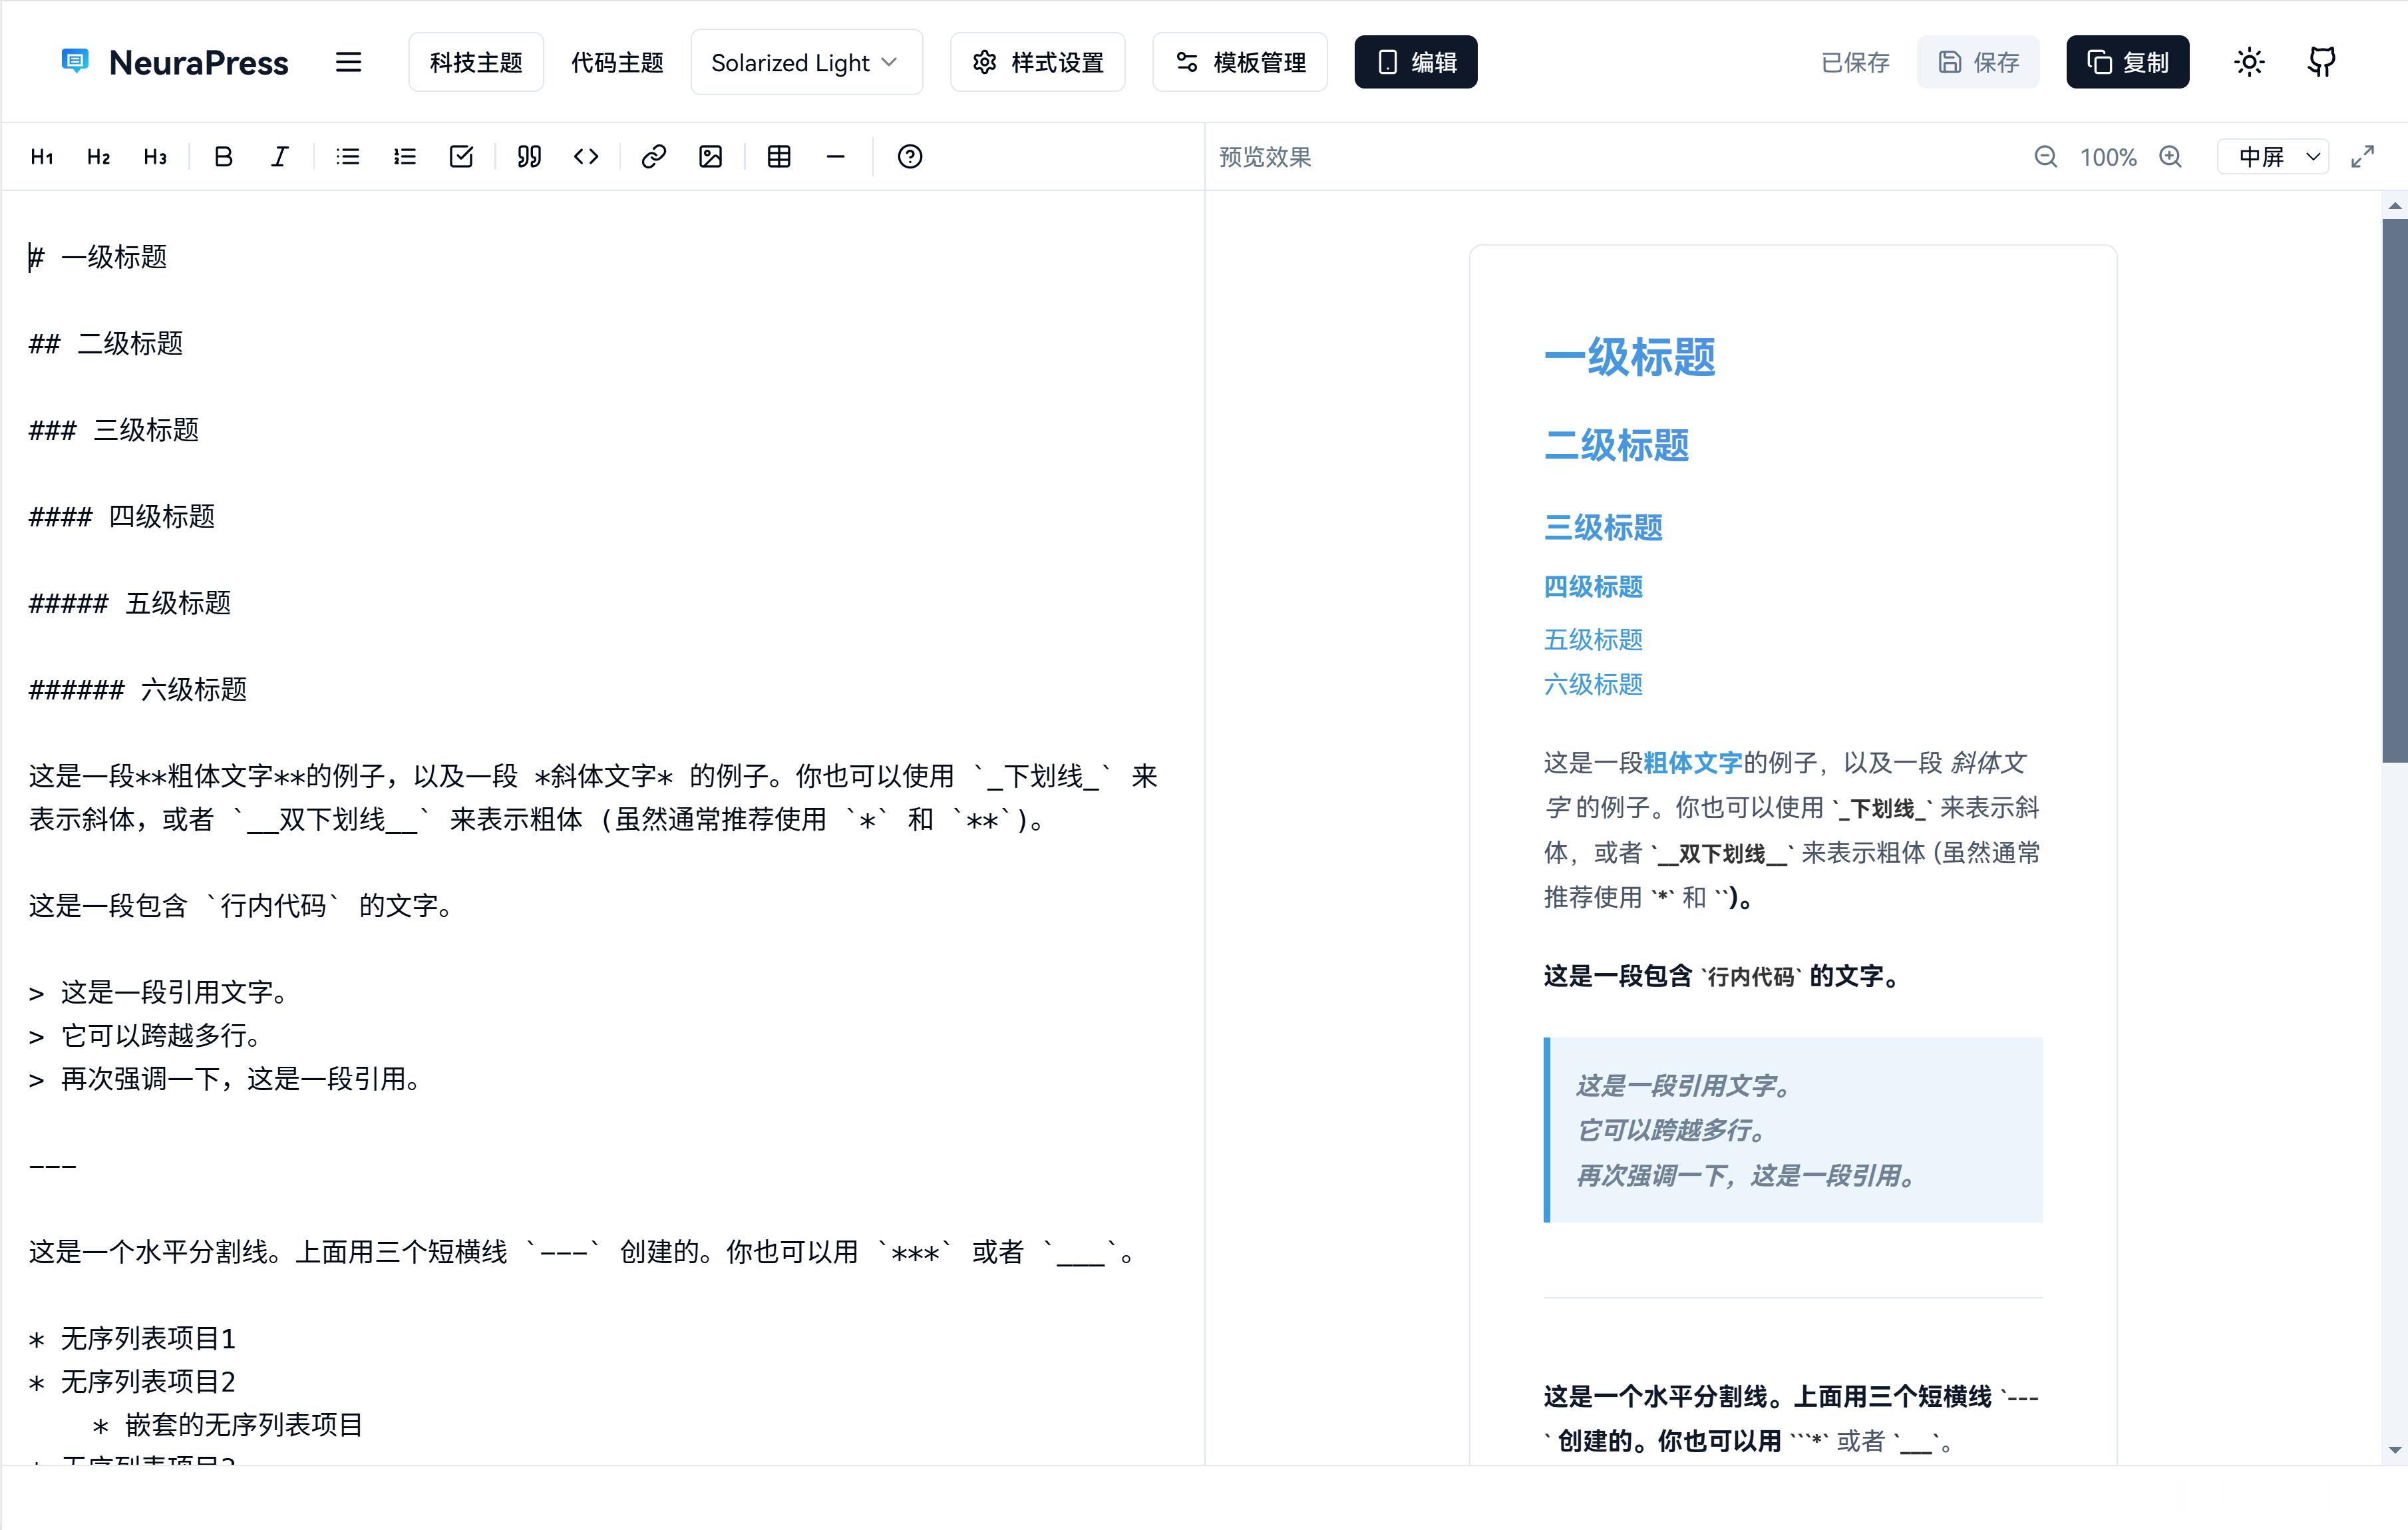Click scrollbar down arrow in preview
This screenshot has height=1530, width=2408.
click(2394, 1450)
